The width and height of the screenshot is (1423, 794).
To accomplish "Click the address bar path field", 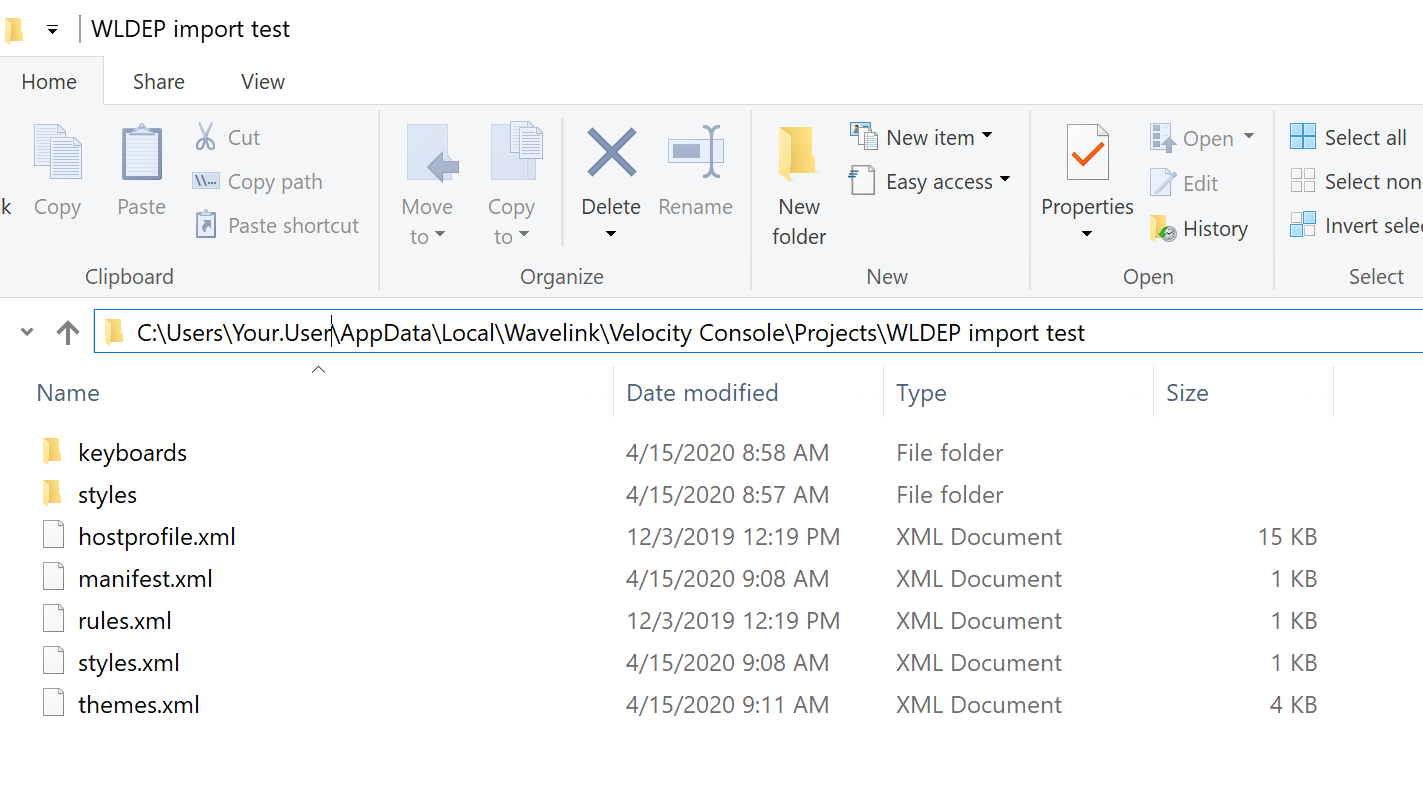I will point(600,332).
